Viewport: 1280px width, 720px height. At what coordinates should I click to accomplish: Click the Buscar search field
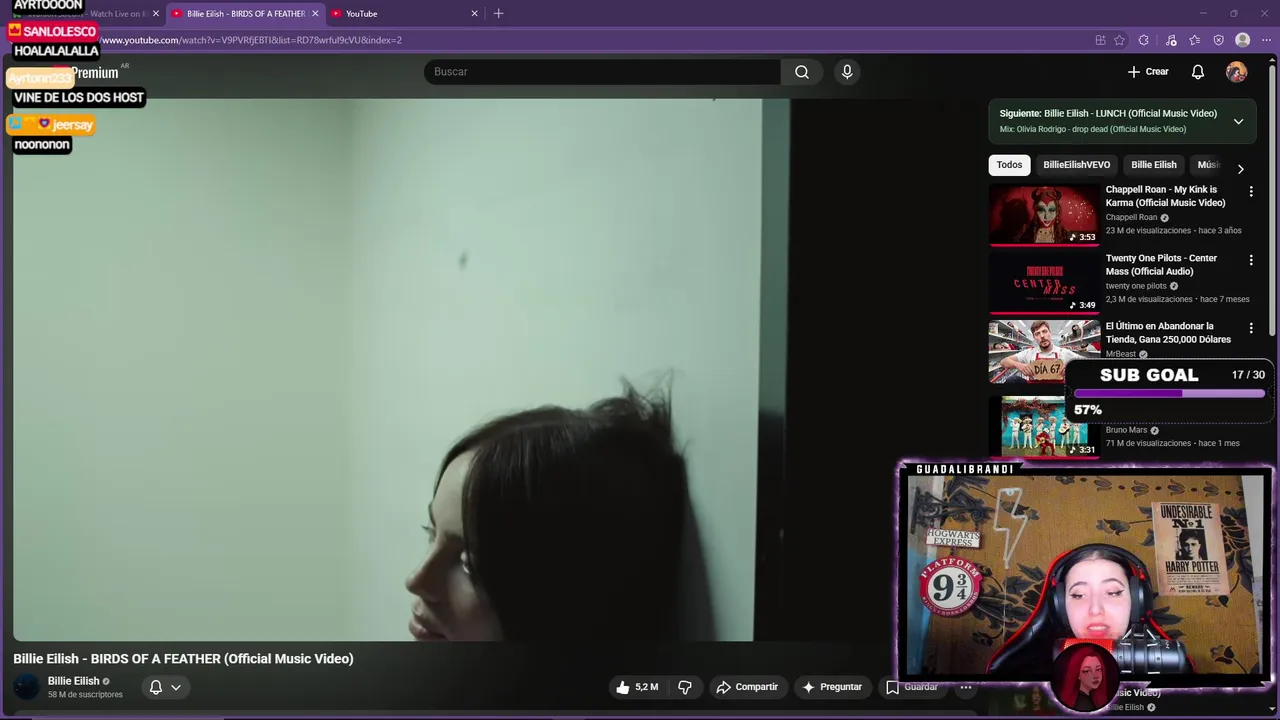(602, 72)
